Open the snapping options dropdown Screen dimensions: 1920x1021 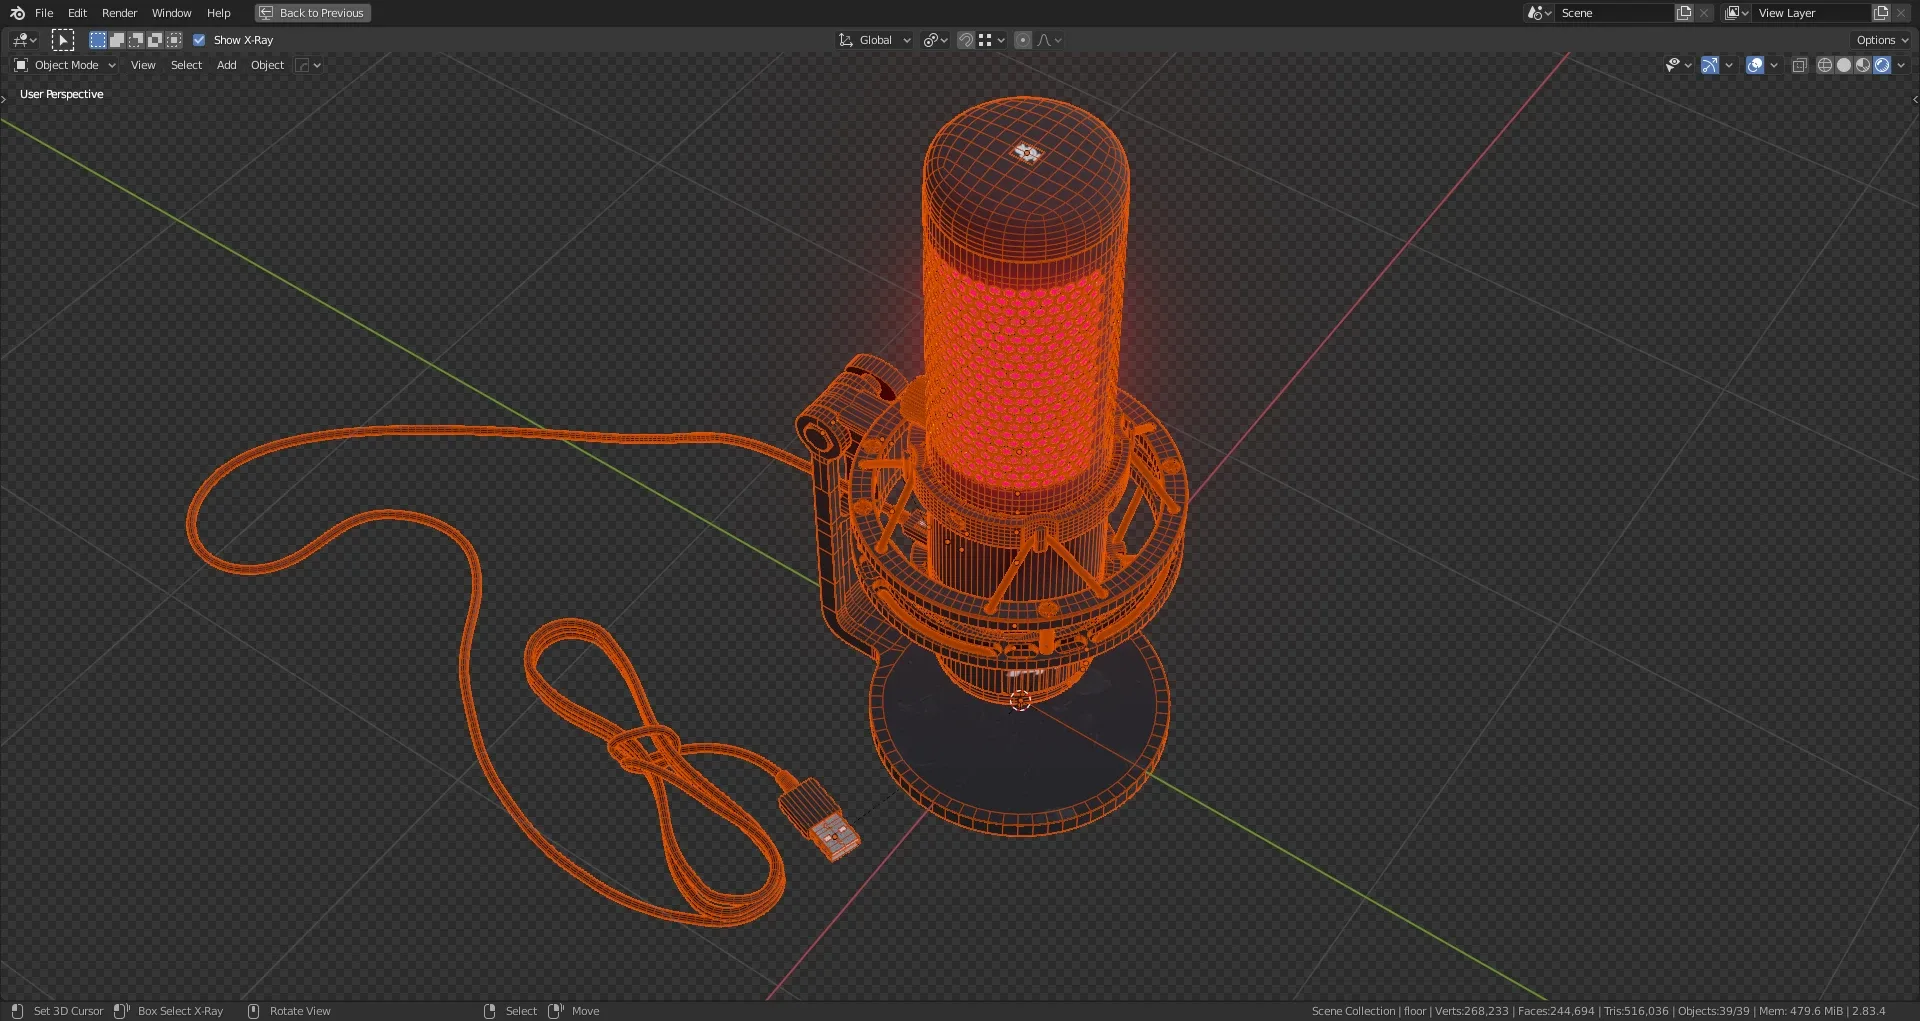point(992,40)
